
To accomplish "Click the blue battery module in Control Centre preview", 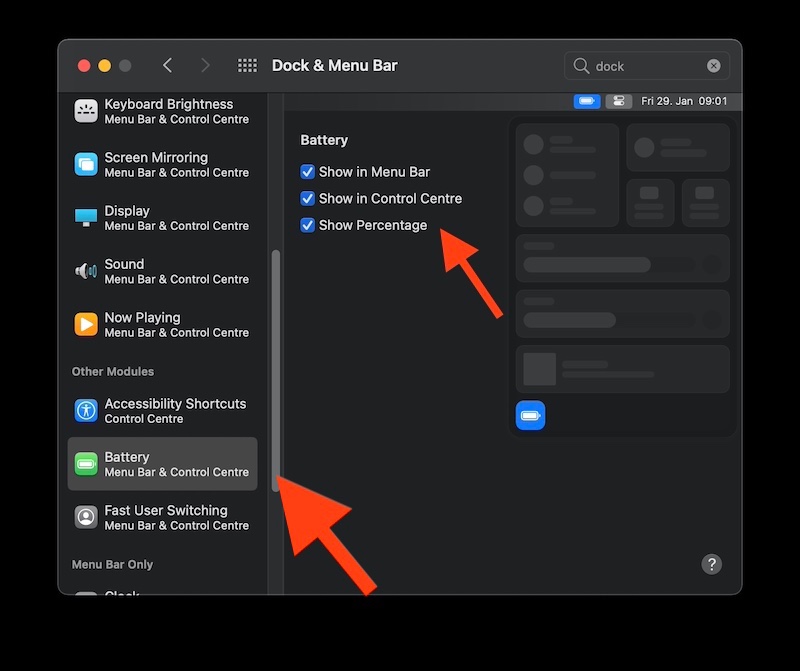I will pyautogui.click(x=530, y=415).
